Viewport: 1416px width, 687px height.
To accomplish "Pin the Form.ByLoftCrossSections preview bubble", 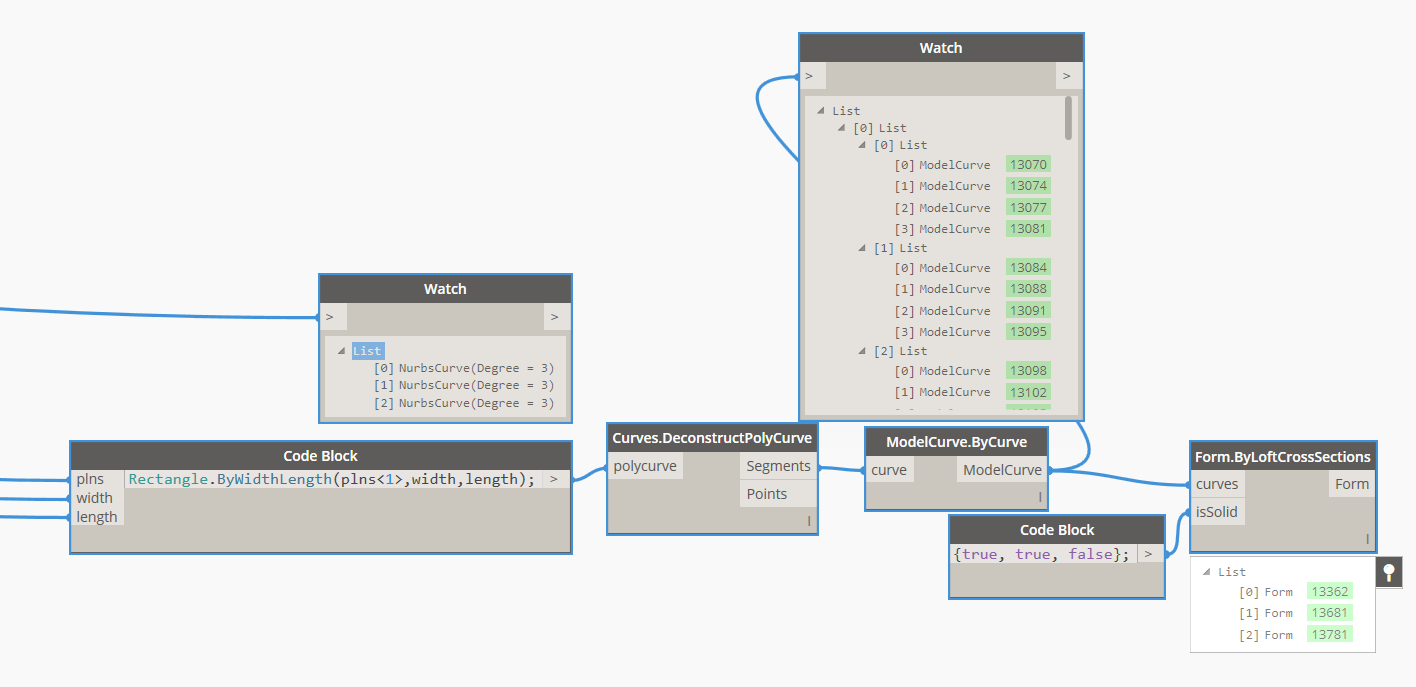I will [1388, 572].
